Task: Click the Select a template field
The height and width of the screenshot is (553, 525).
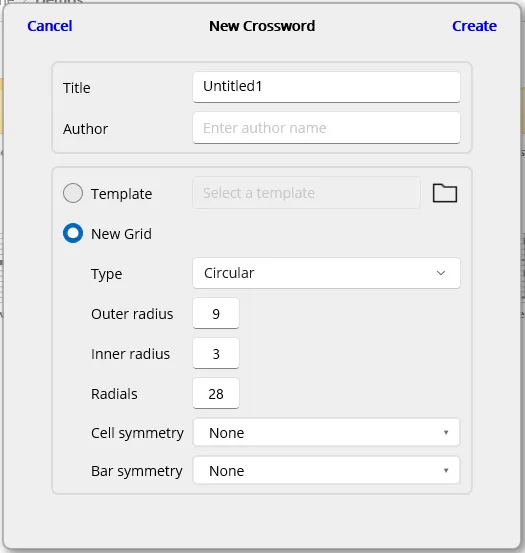Action: click(306, 193)
